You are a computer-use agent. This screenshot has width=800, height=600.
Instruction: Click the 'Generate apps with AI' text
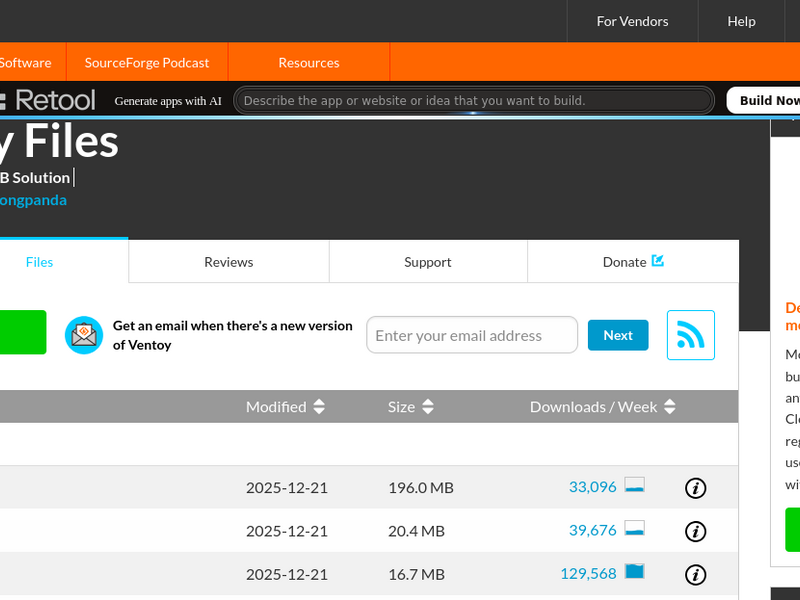tap(168, 101)
